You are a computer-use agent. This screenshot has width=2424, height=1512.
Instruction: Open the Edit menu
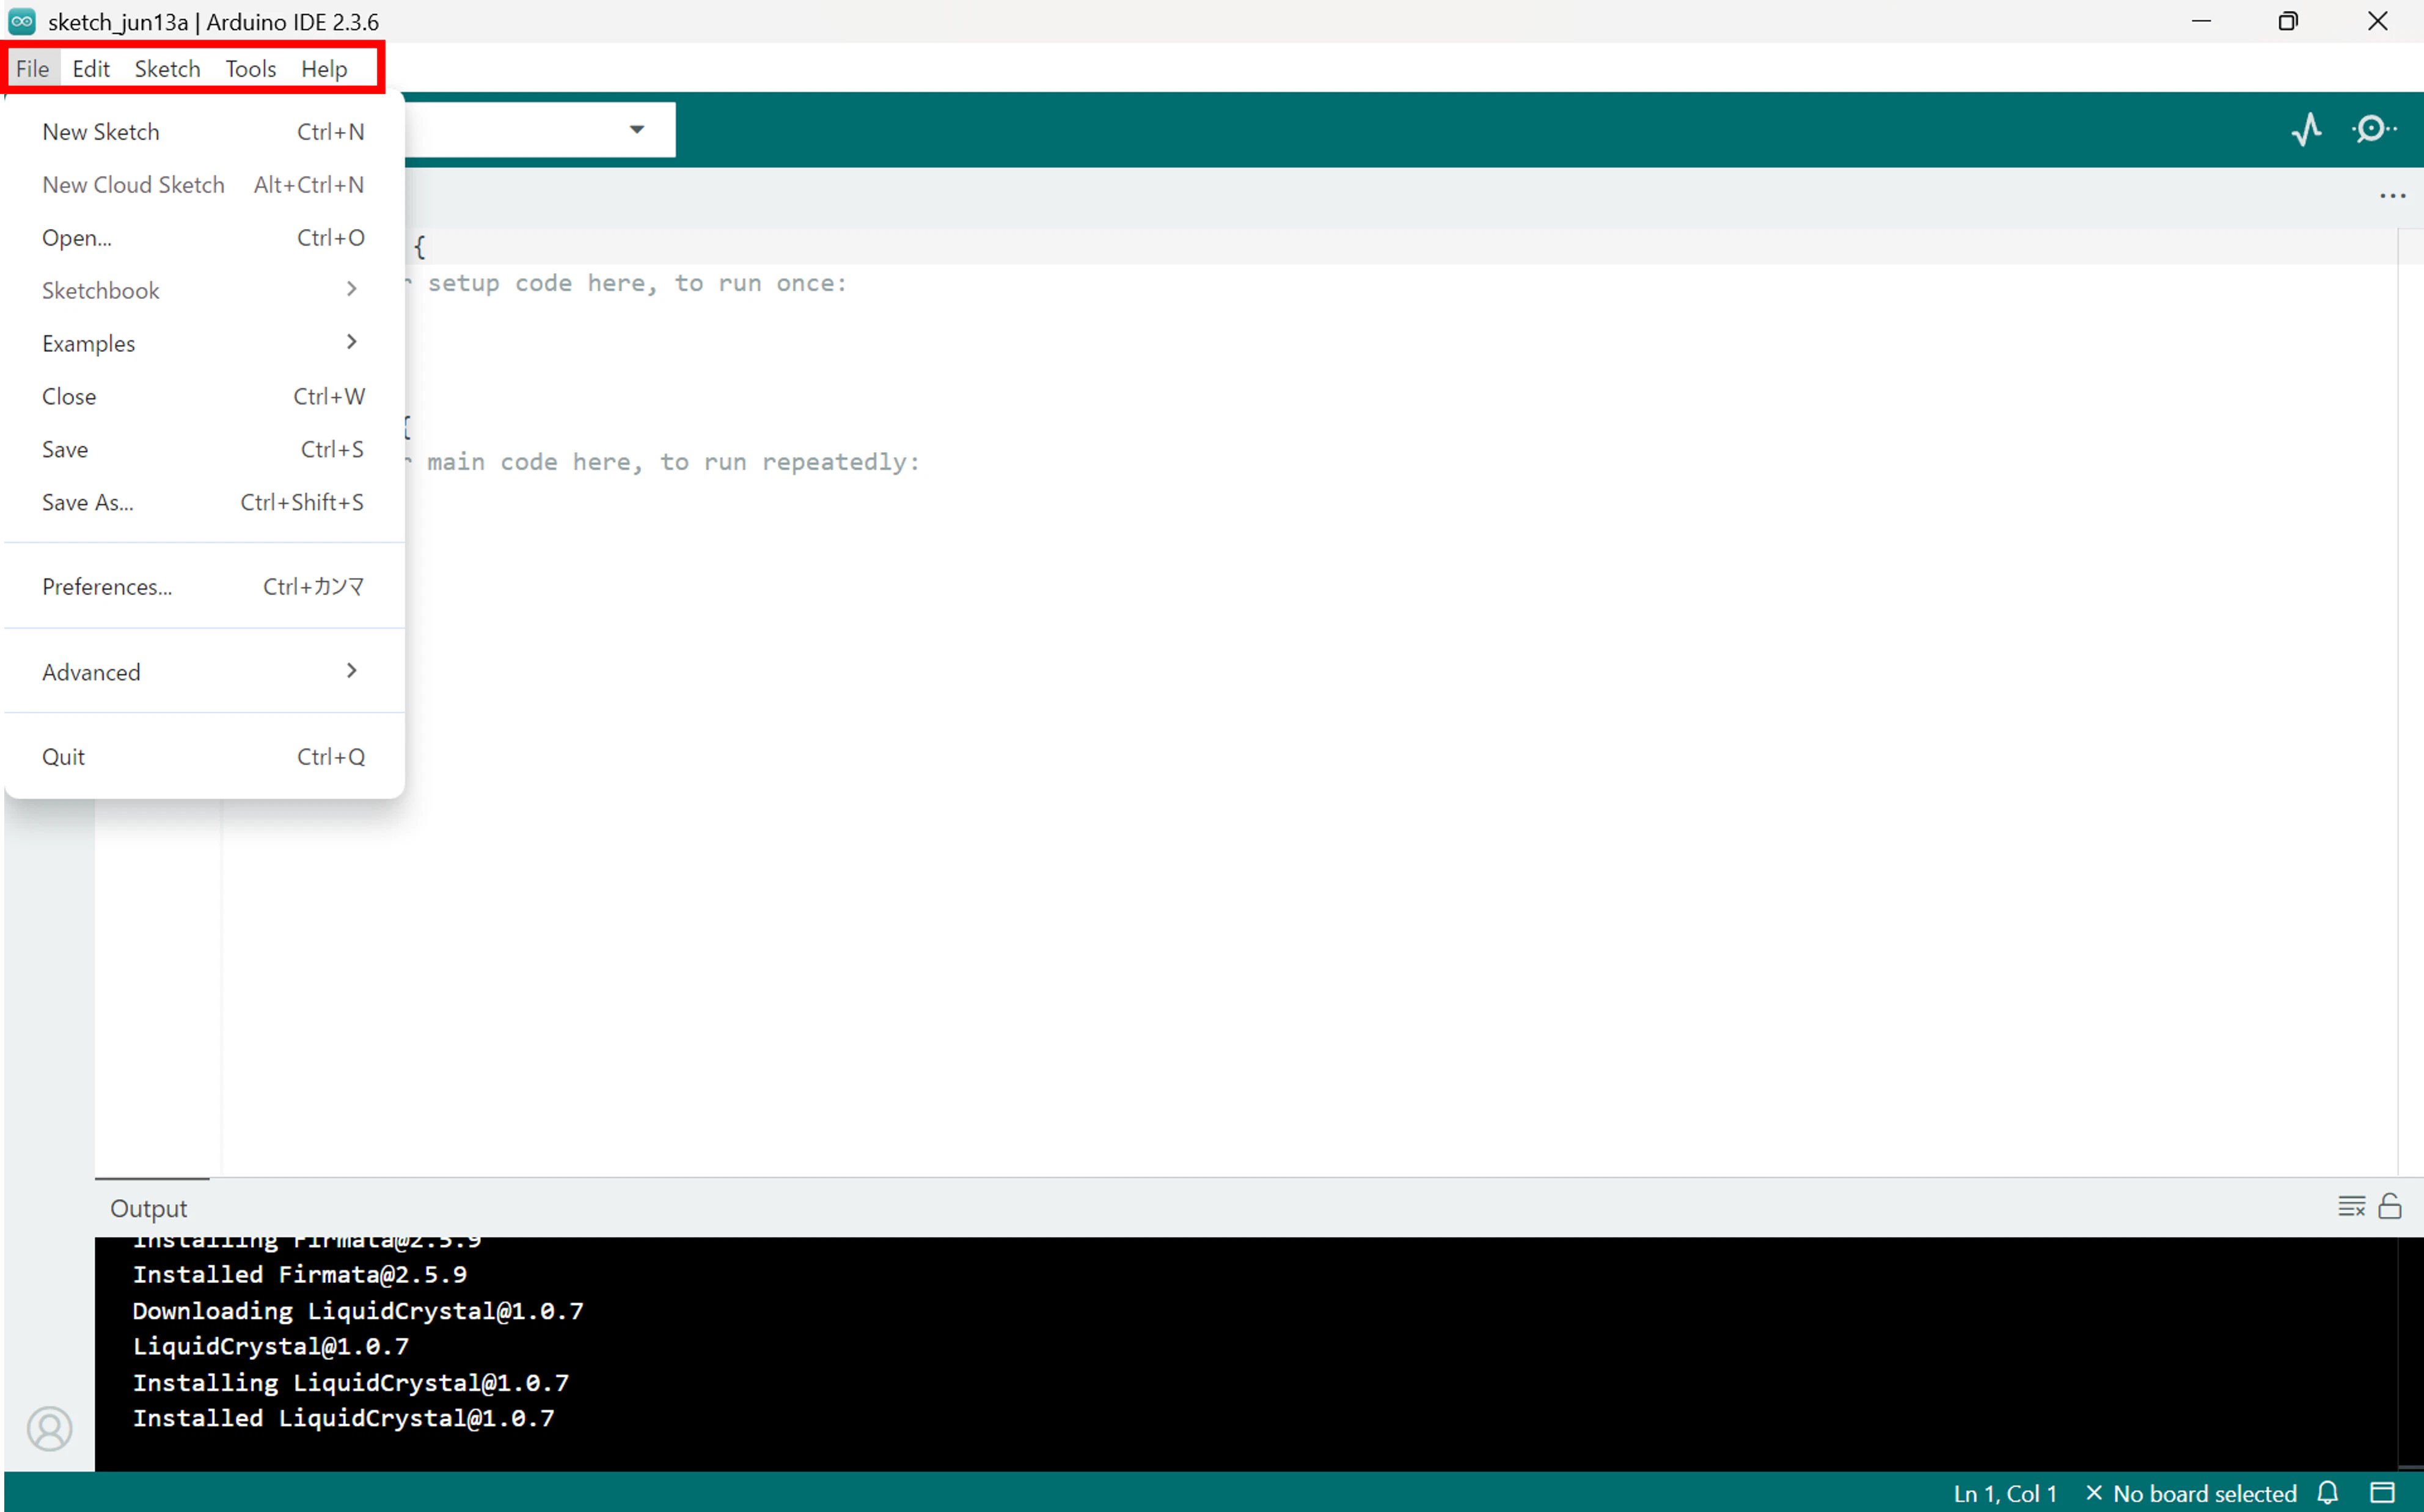tap(91, 68)
